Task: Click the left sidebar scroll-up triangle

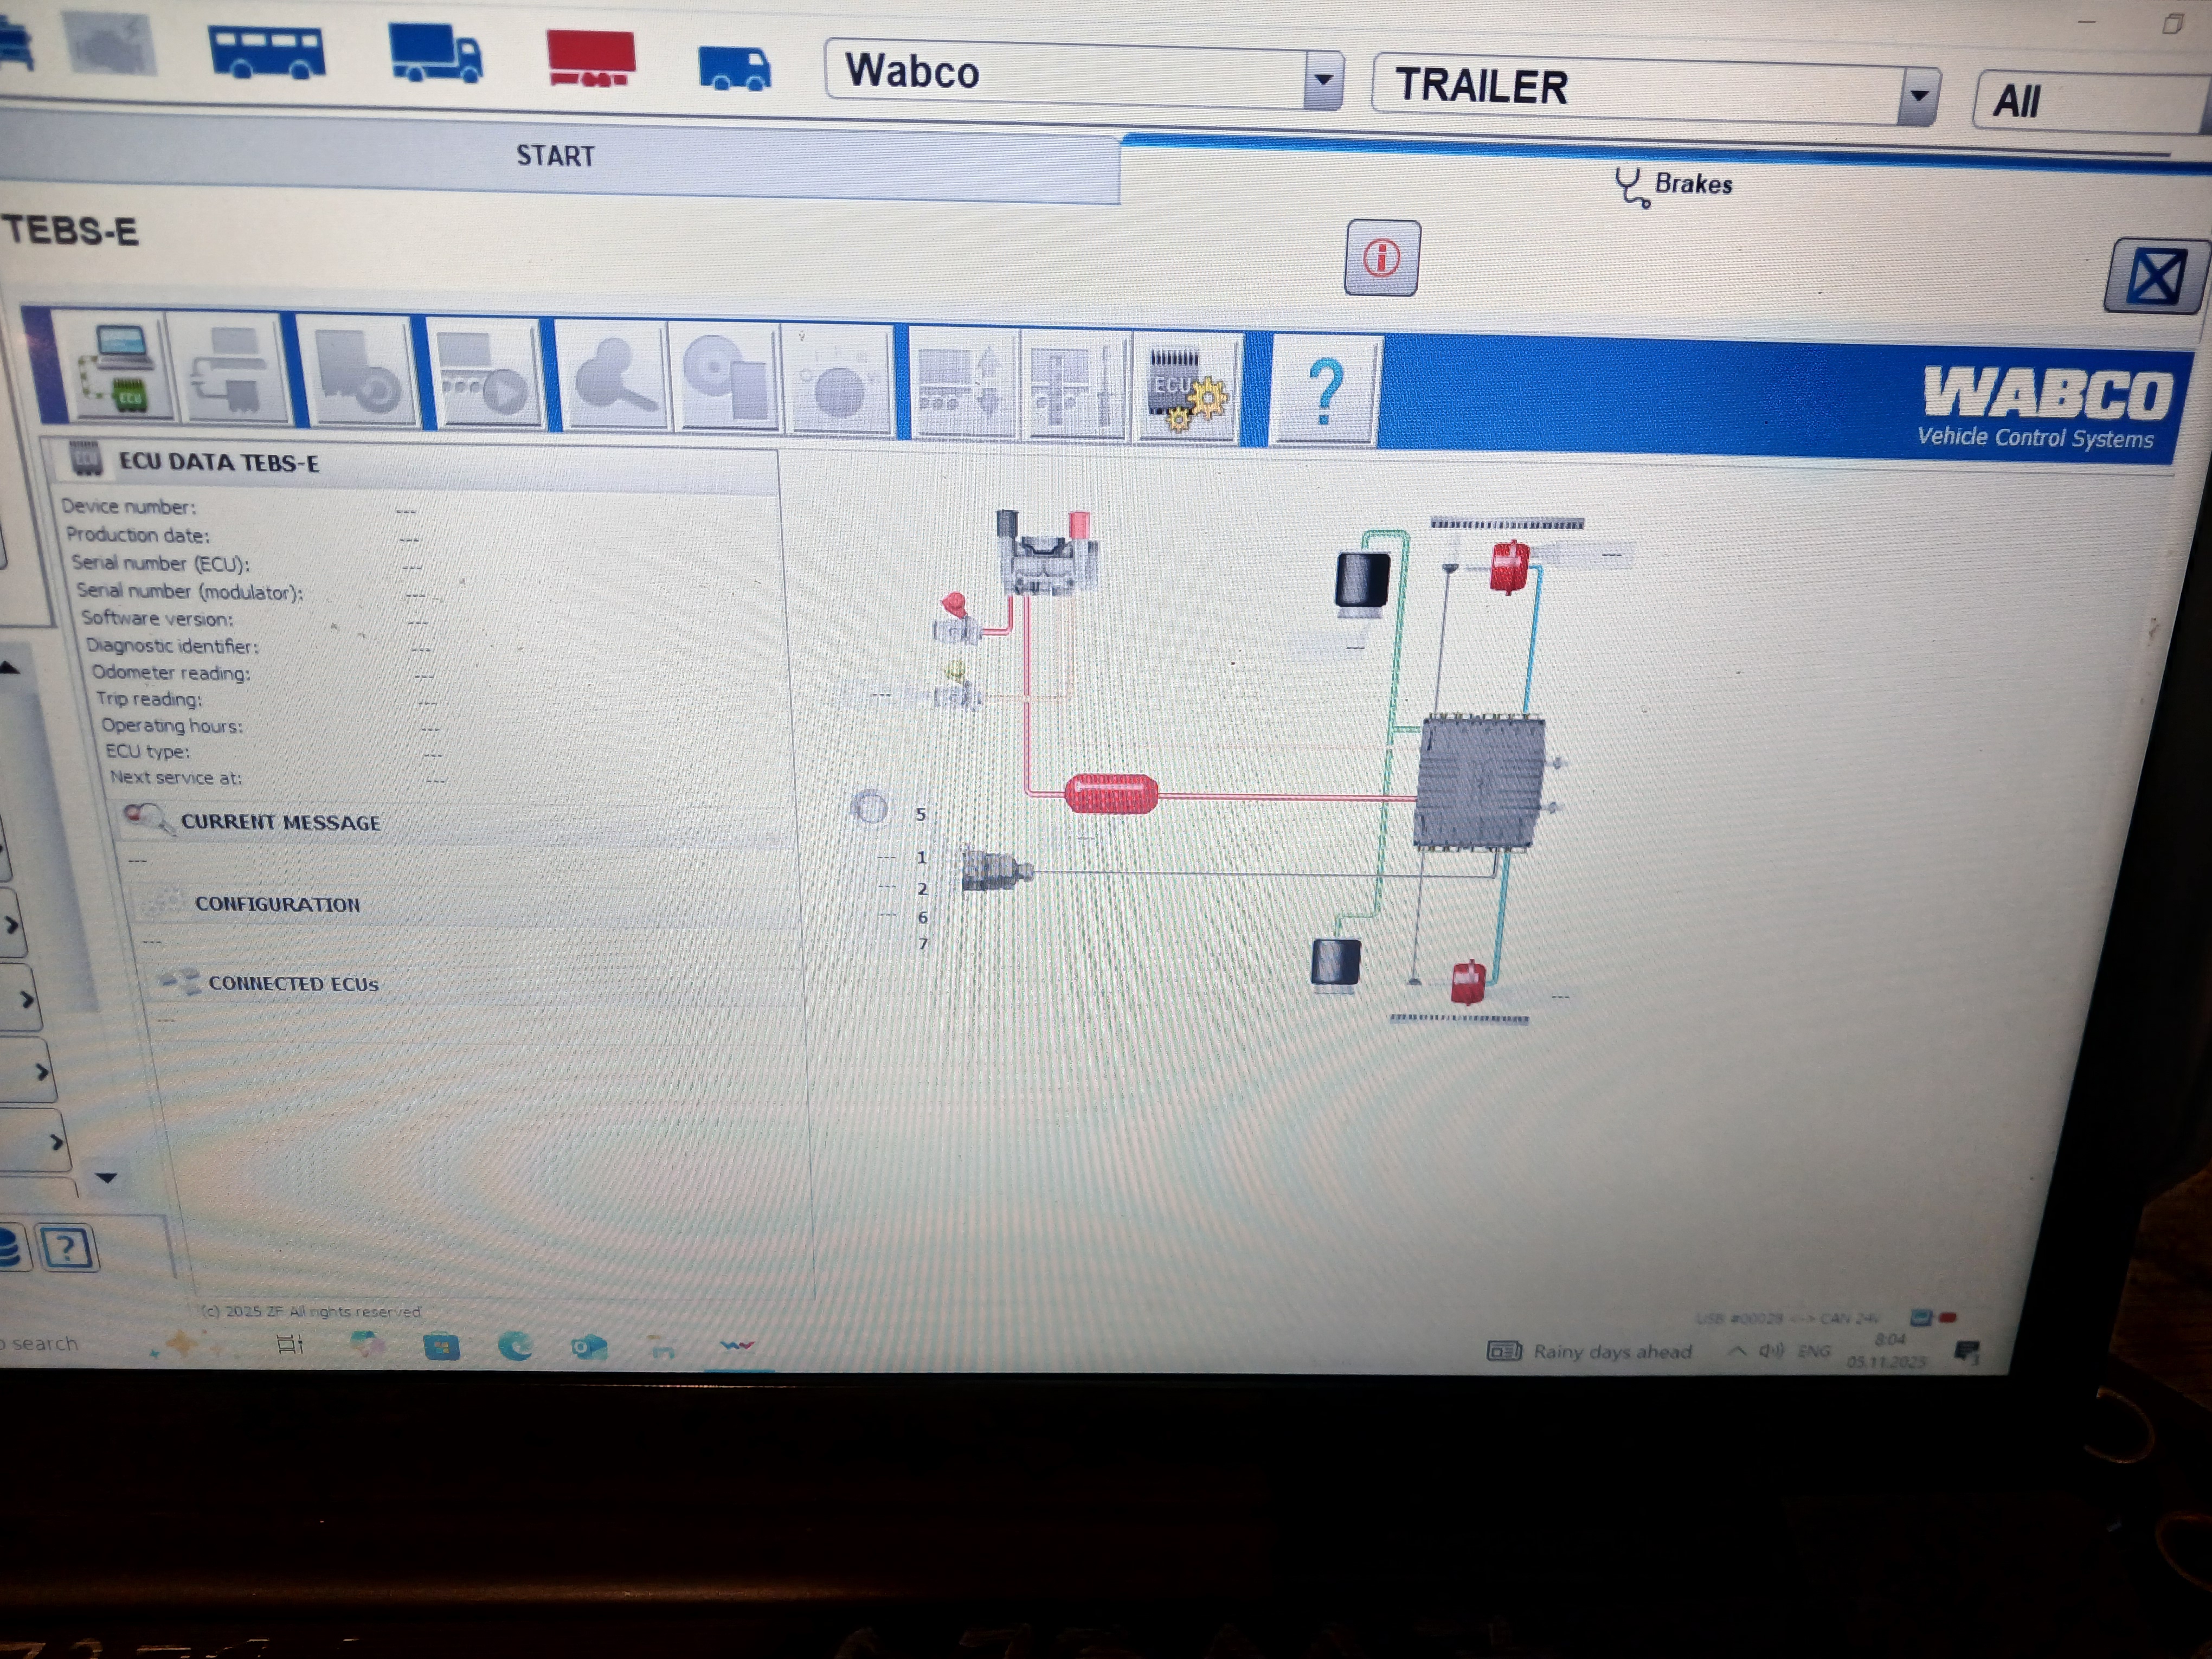Action: point(8,667)
